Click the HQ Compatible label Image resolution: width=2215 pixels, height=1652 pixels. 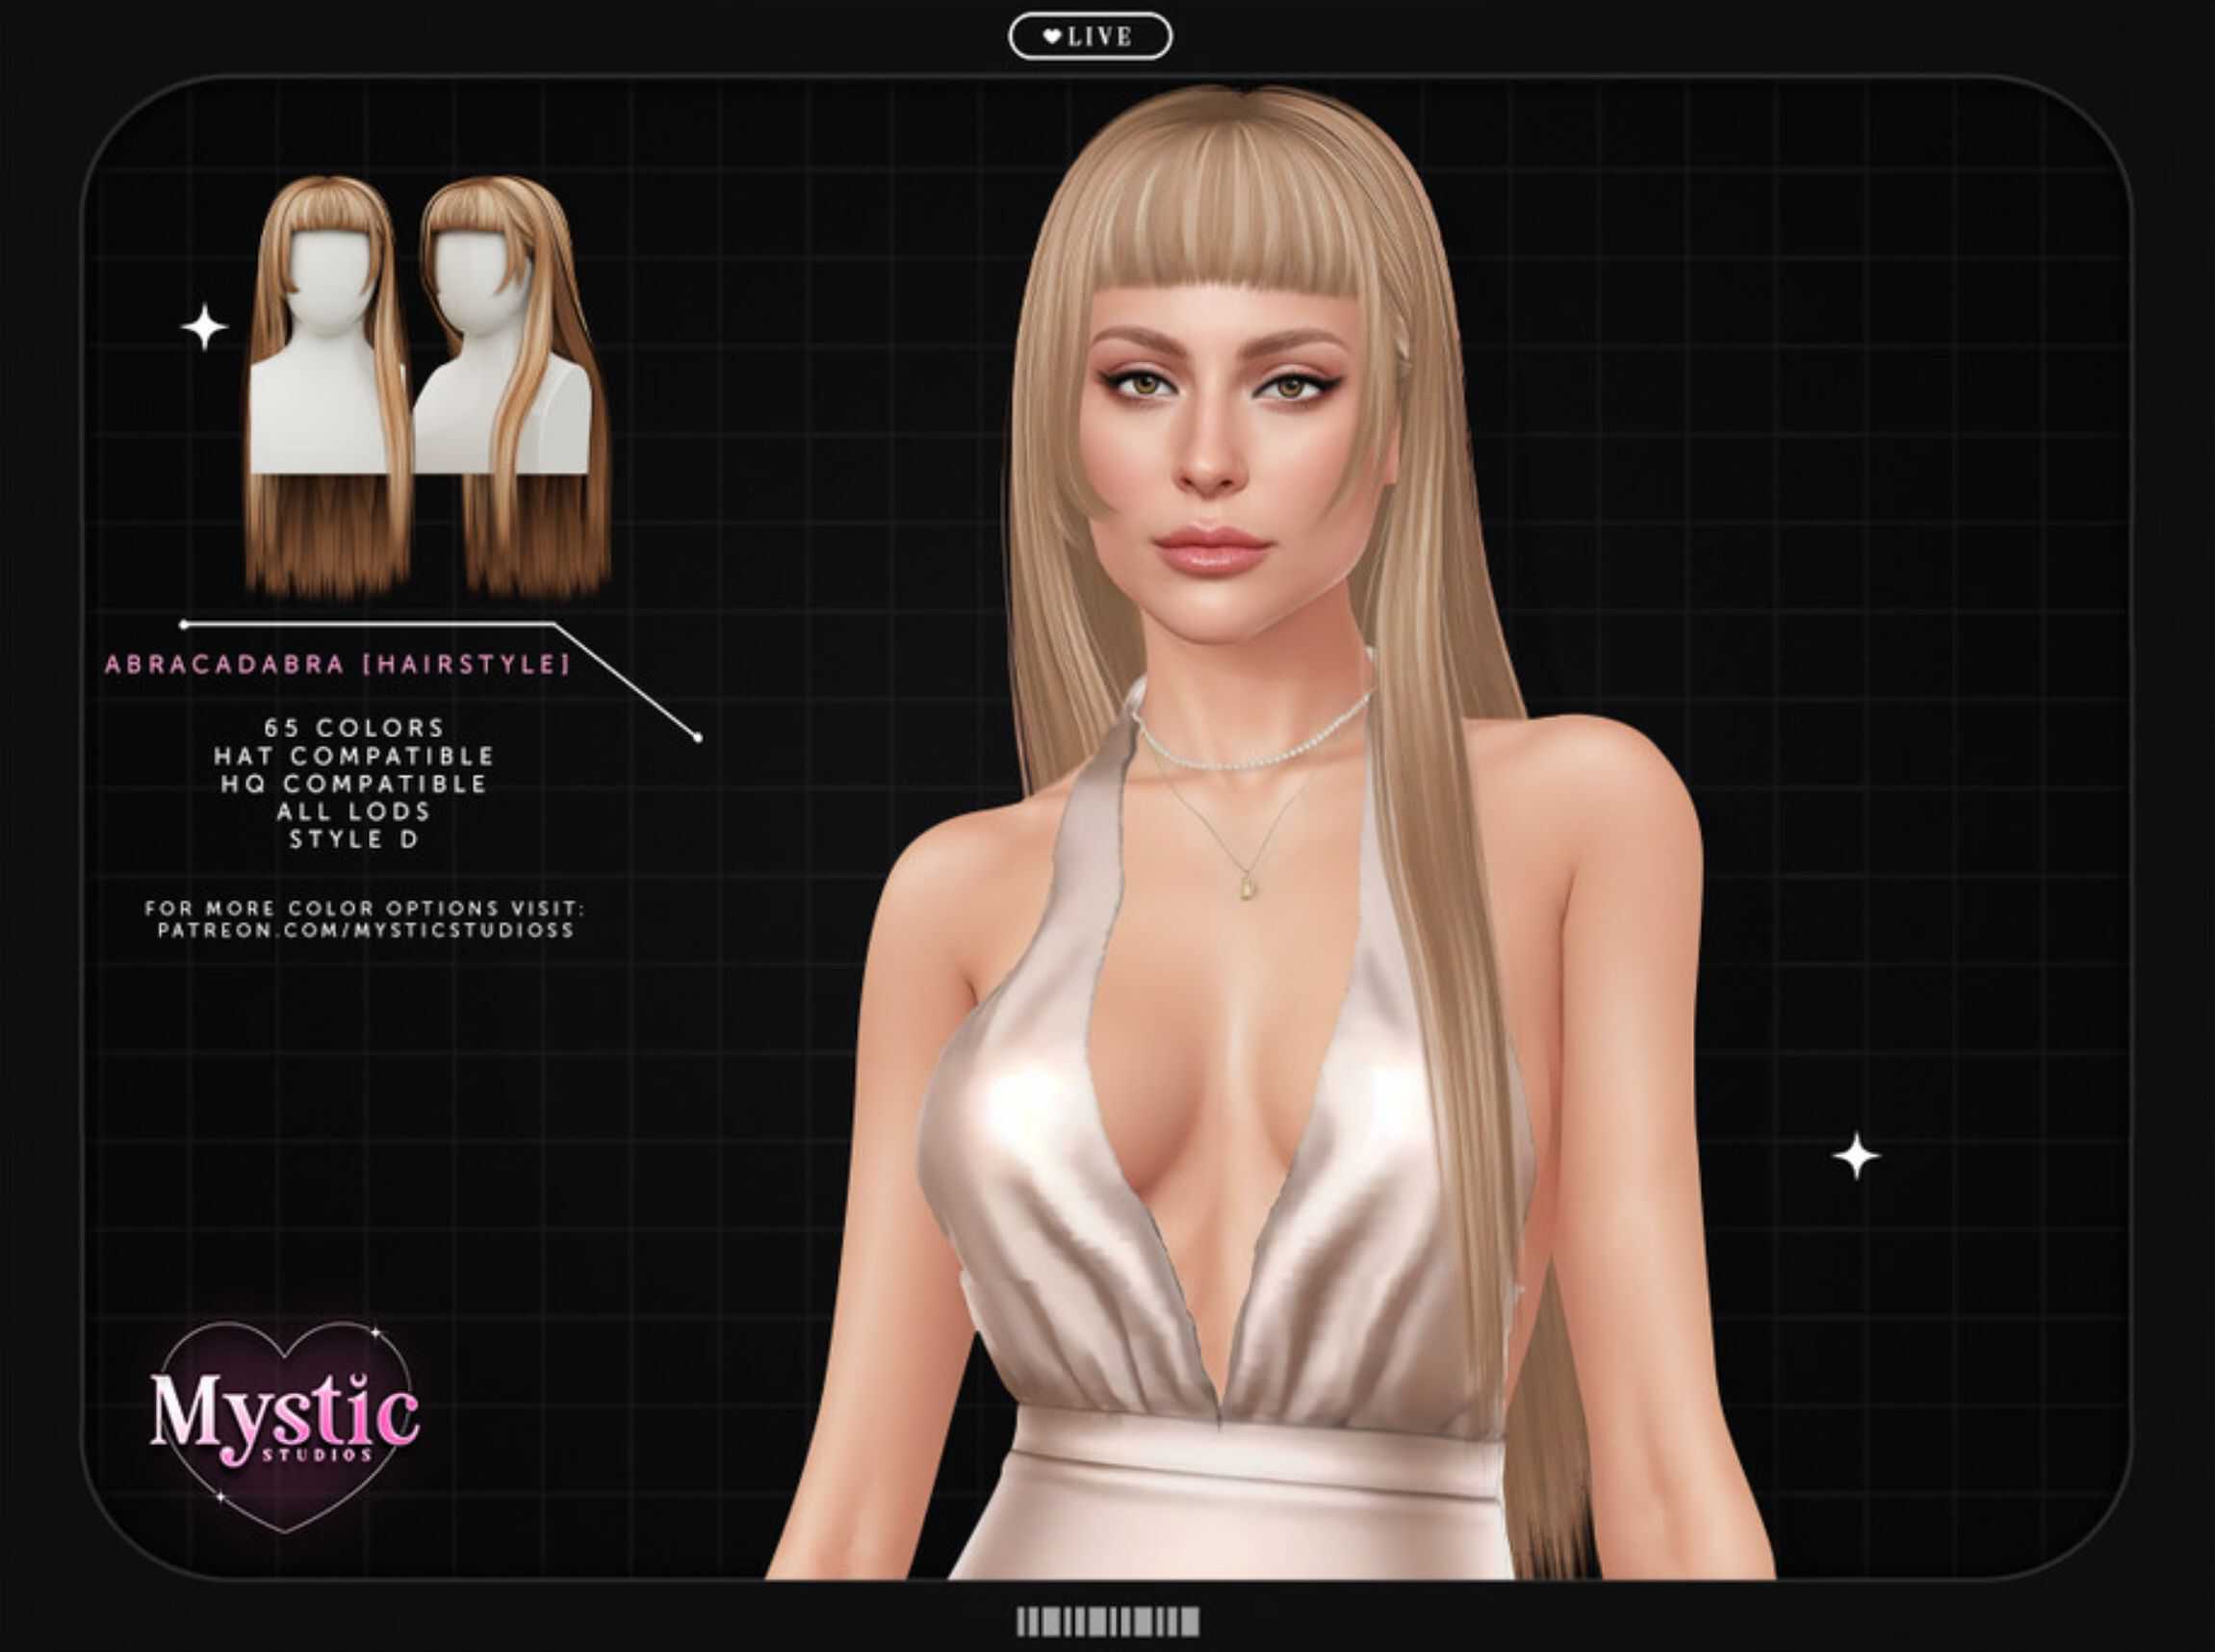point(354,783)
